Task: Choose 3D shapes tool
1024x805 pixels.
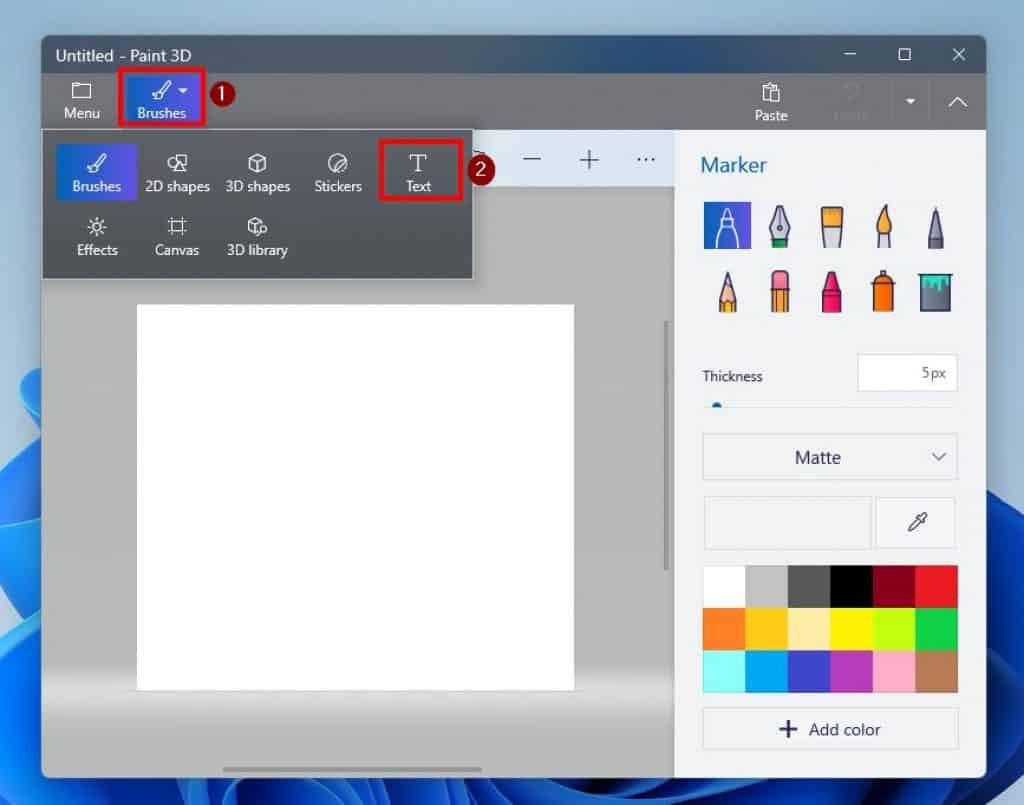Action: 257,173
